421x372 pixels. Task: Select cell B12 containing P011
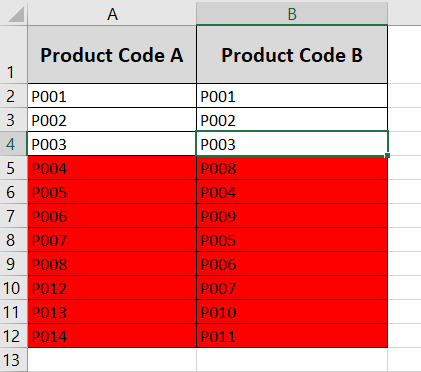click(x=292, y=336)
